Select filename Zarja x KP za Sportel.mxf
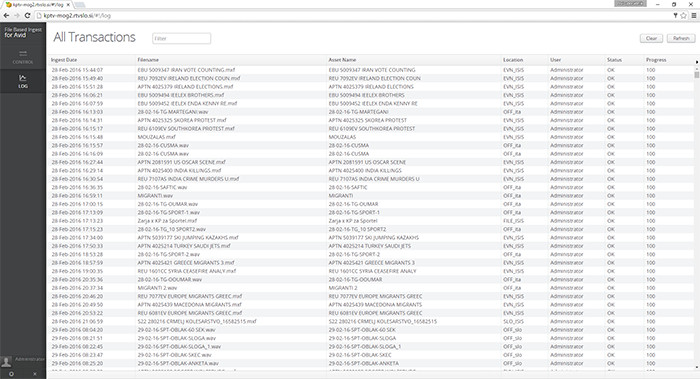700x379 pixels. (167, 221)
